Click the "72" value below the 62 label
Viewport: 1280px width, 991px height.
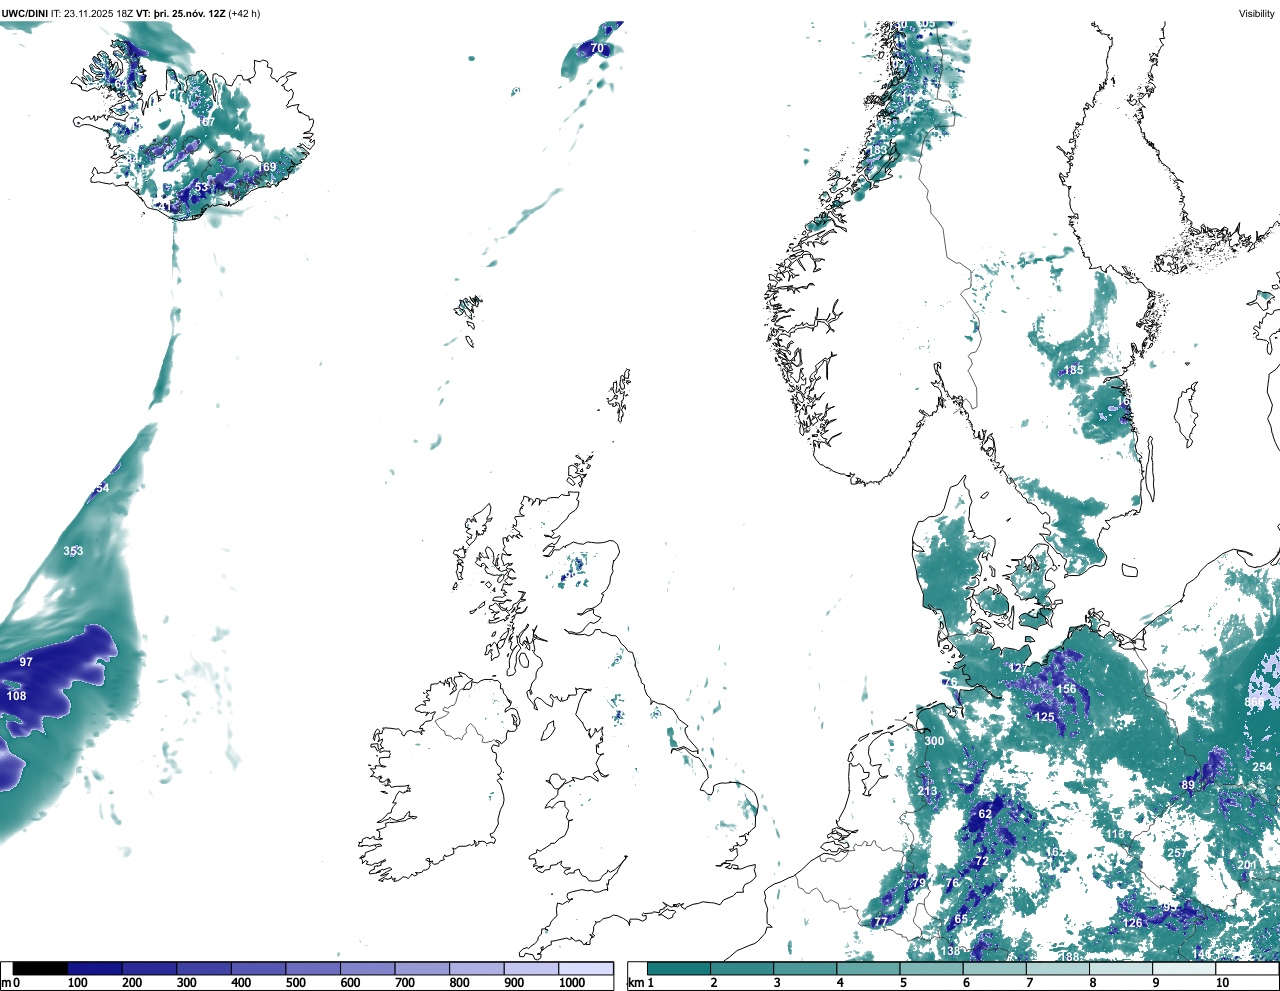pyautogui.click(x=982, y=861)
